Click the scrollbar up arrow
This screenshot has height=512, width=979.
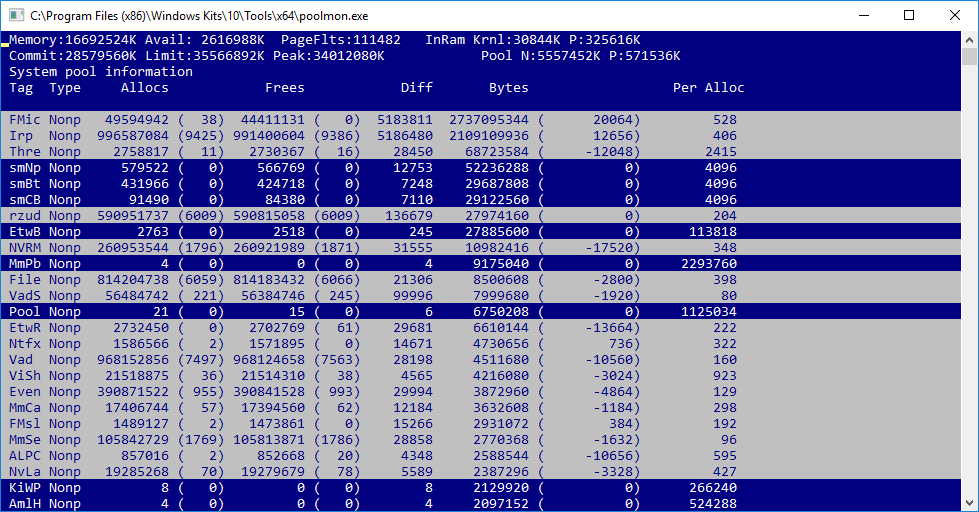click(969, 40)
